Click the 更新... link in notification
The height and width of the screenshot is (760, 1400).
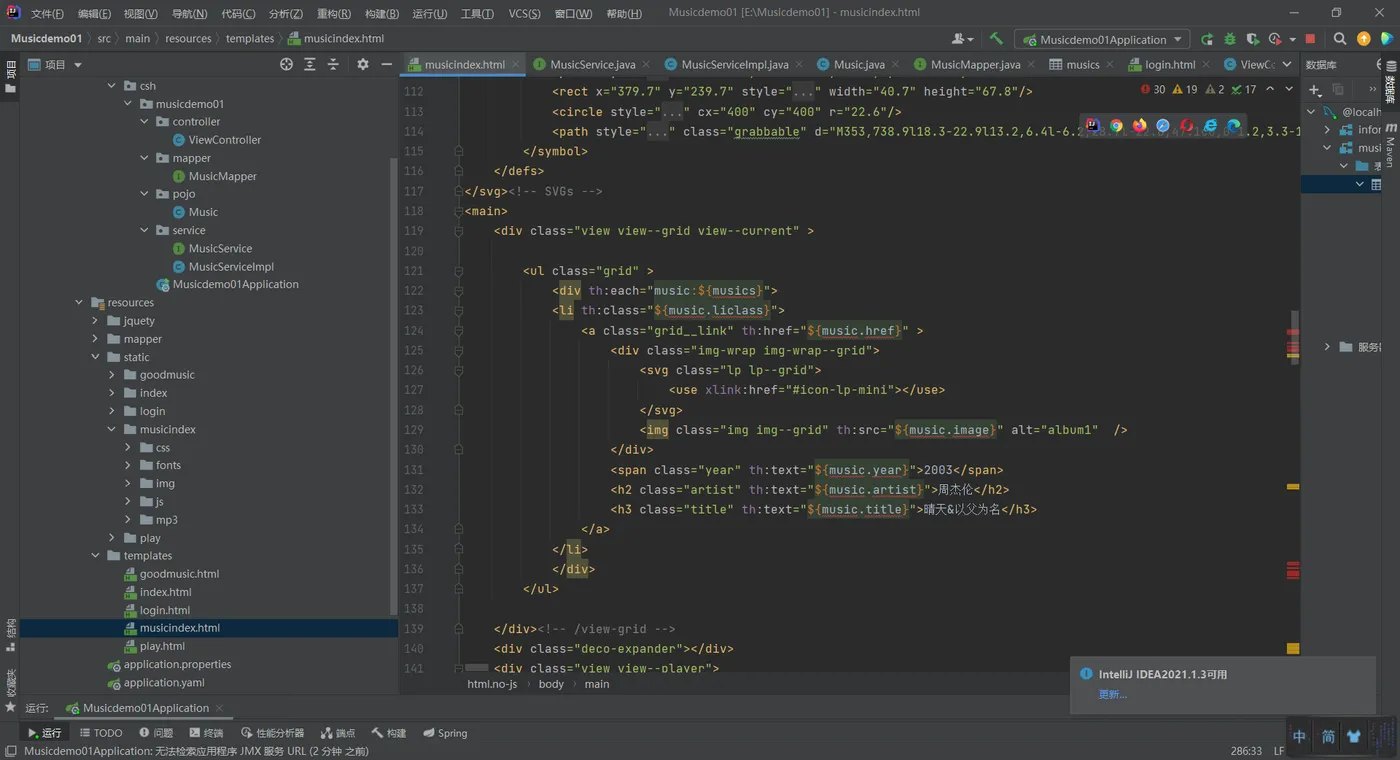coord(1112,694)
